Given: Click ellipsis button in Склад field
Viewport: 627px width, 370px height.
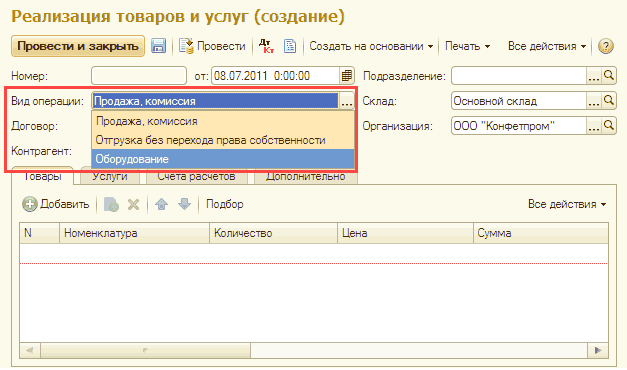Looking at the screenshot, I should coord(594,101).
